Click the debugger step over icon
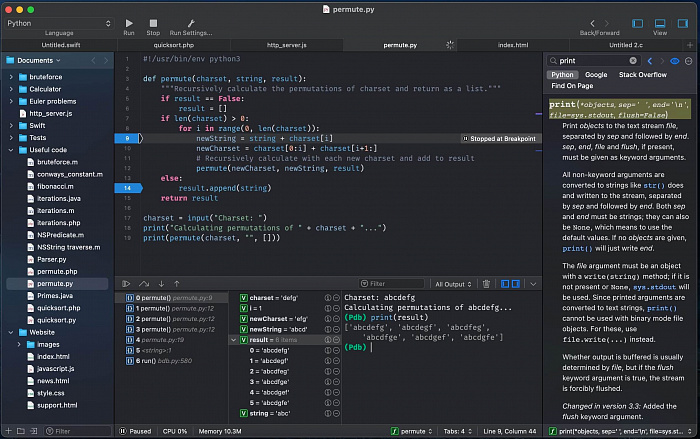This screenshot has width=700, height=439. (x=144, y=284)
